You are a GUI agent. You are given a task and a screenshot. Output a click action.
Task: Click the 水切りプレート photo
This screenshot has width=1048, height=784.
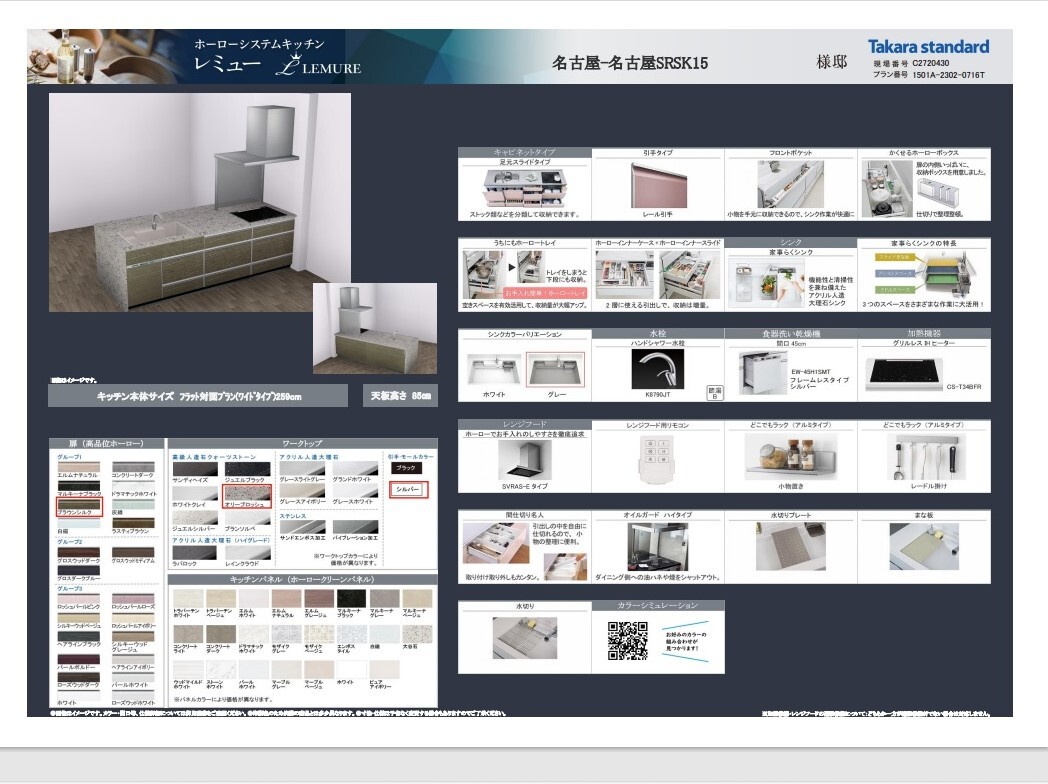click(x=791, y=546)
